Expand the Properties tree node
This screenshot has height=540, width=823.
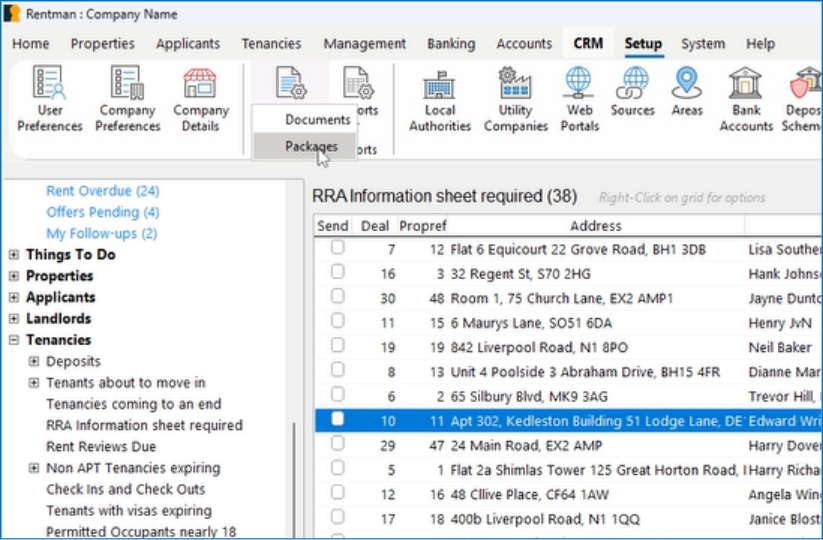(x=14, y=276)
